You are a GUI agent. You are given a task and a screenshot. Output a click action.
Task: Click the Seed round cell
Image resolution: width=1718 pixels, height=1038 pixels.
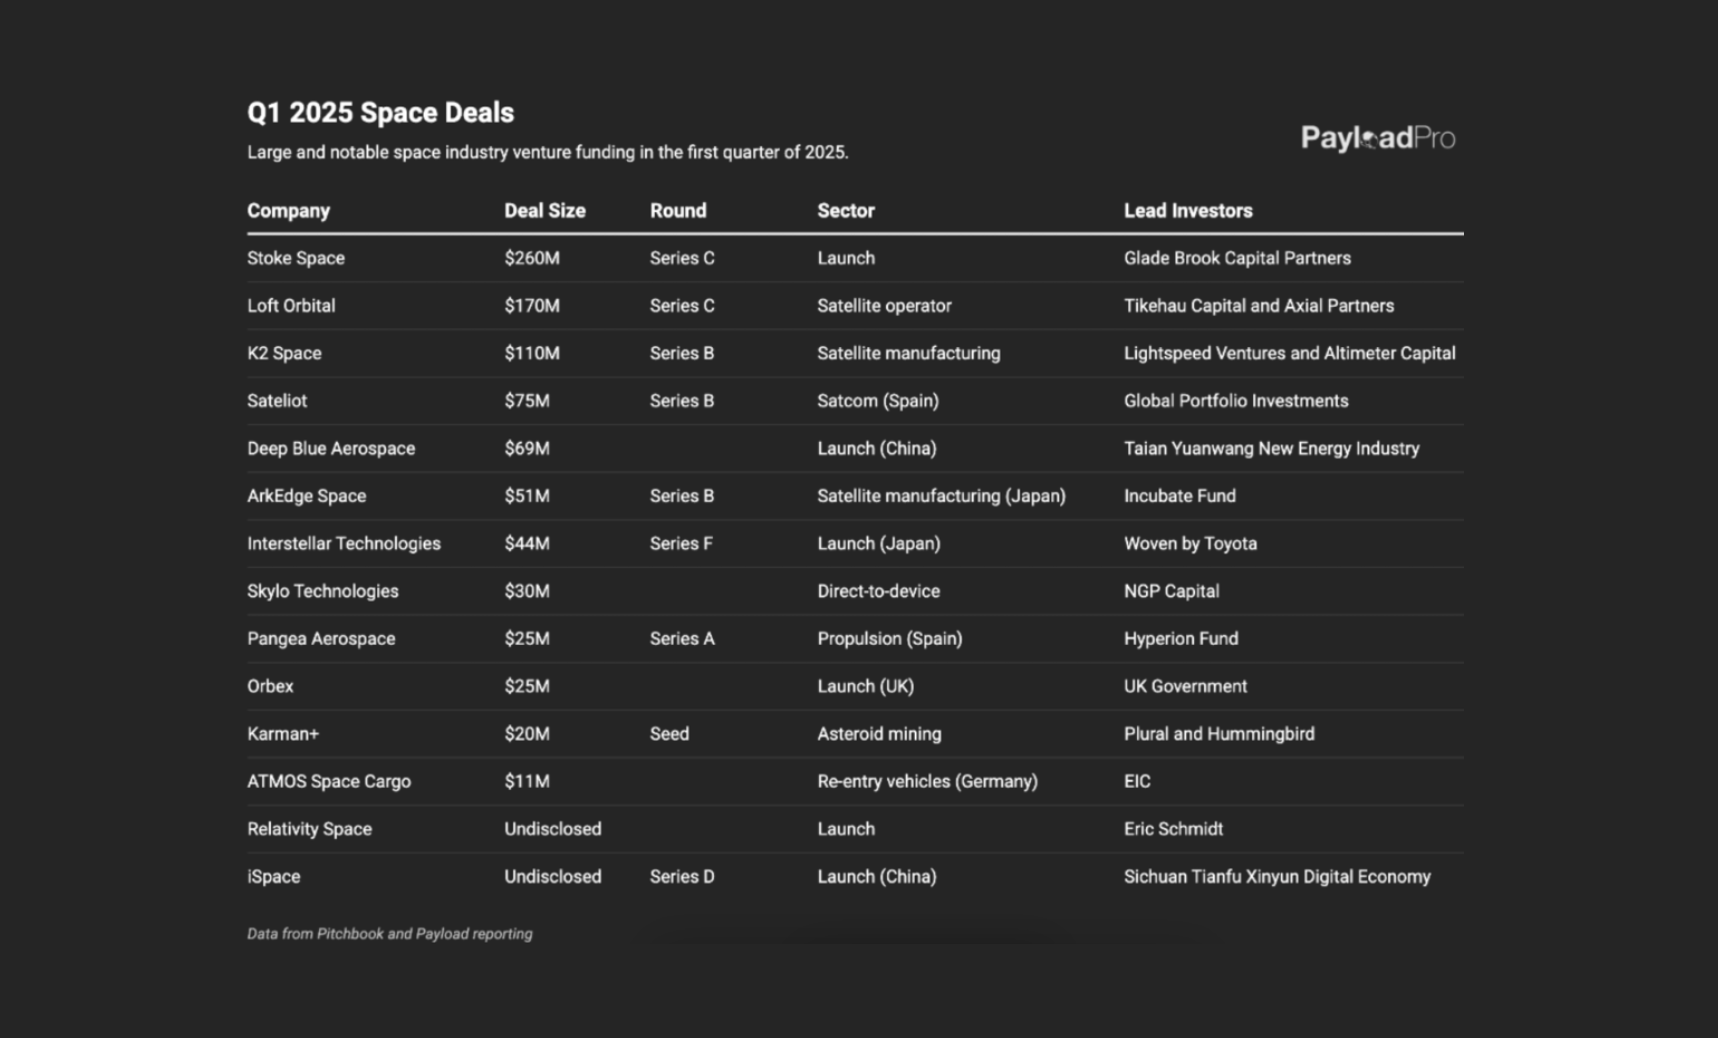tap(669, 734)
